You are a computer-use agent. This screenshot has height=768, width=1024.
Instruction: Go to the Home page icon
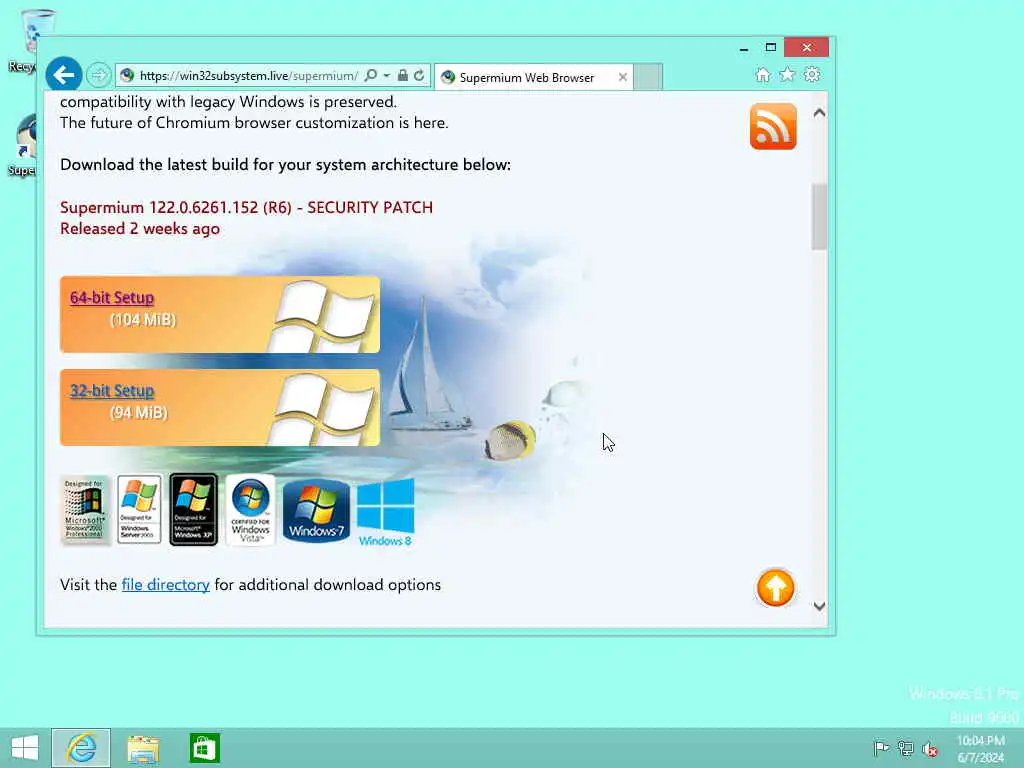763,74
